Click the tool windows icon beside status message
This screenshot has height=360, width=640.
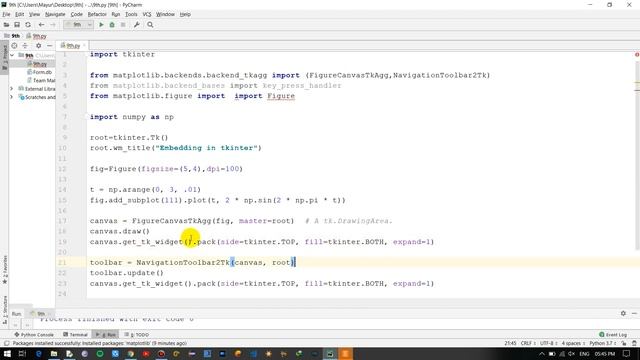point(6,343)
